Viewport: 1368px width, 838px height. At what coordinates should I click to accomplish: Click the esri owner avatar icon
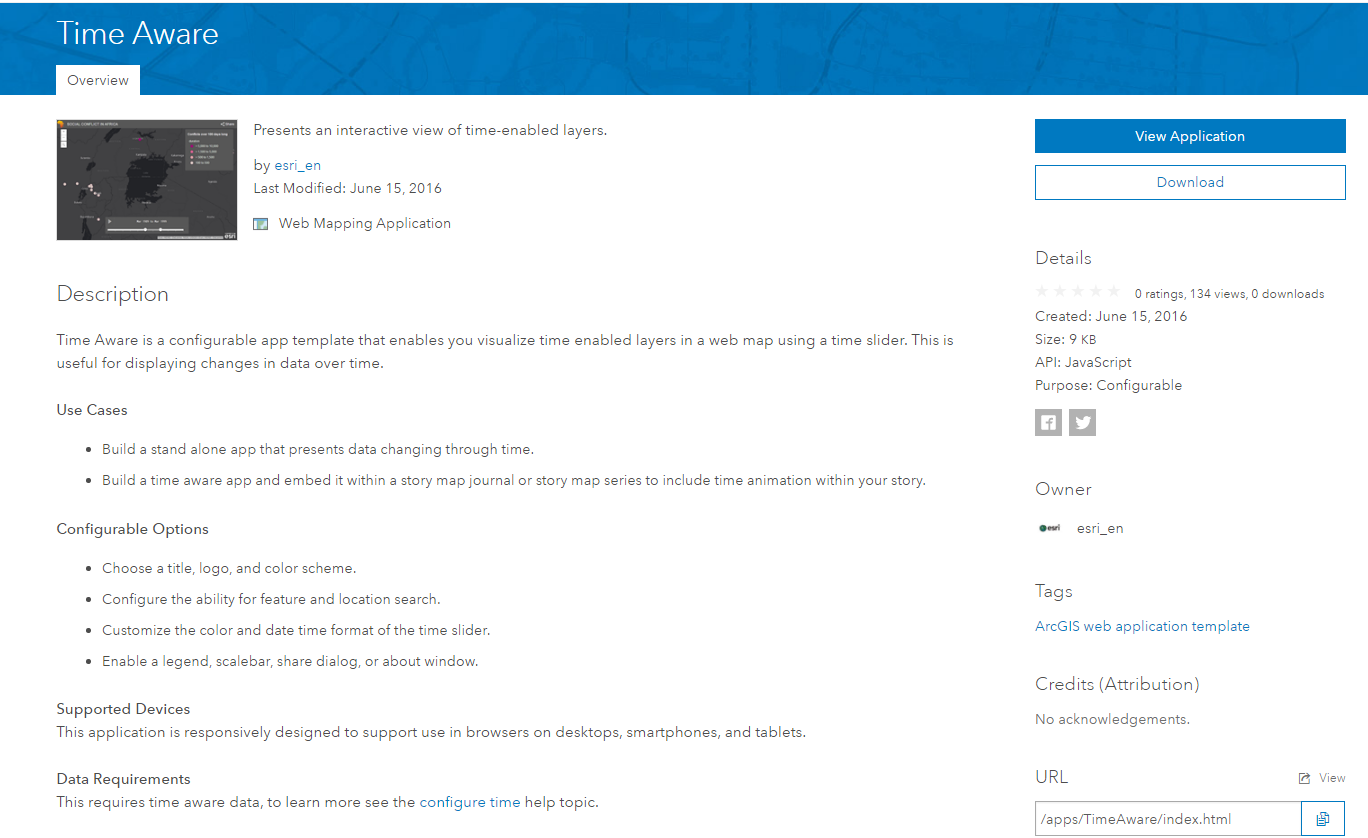tap(1049, 528)
